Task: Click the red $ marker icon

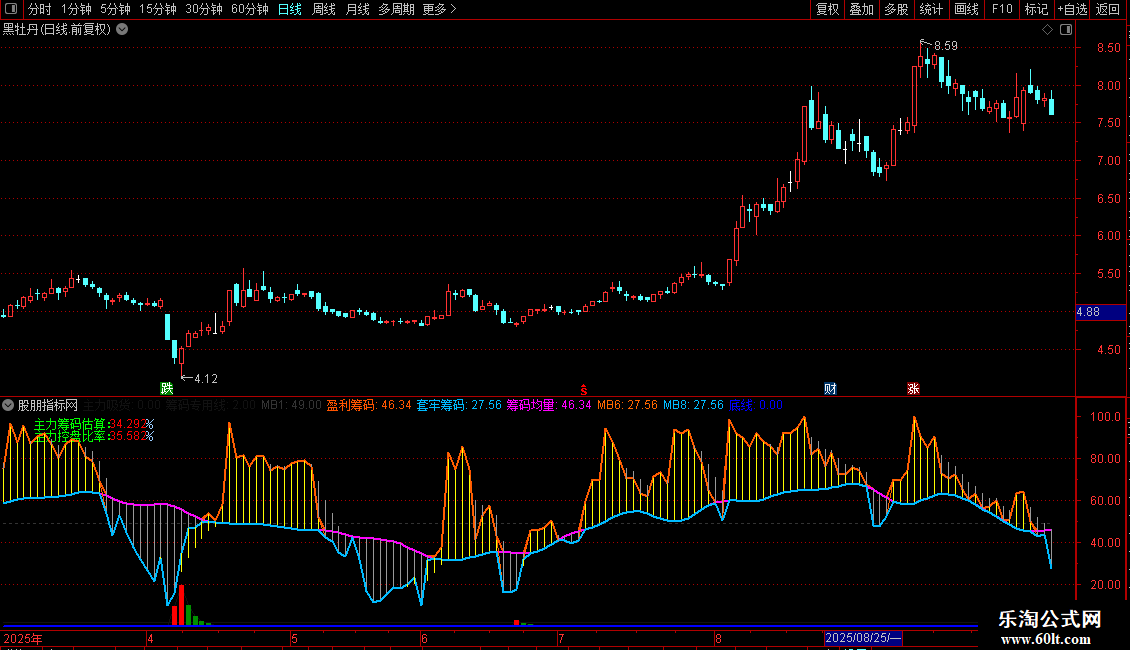Action: tap(583, 388)
